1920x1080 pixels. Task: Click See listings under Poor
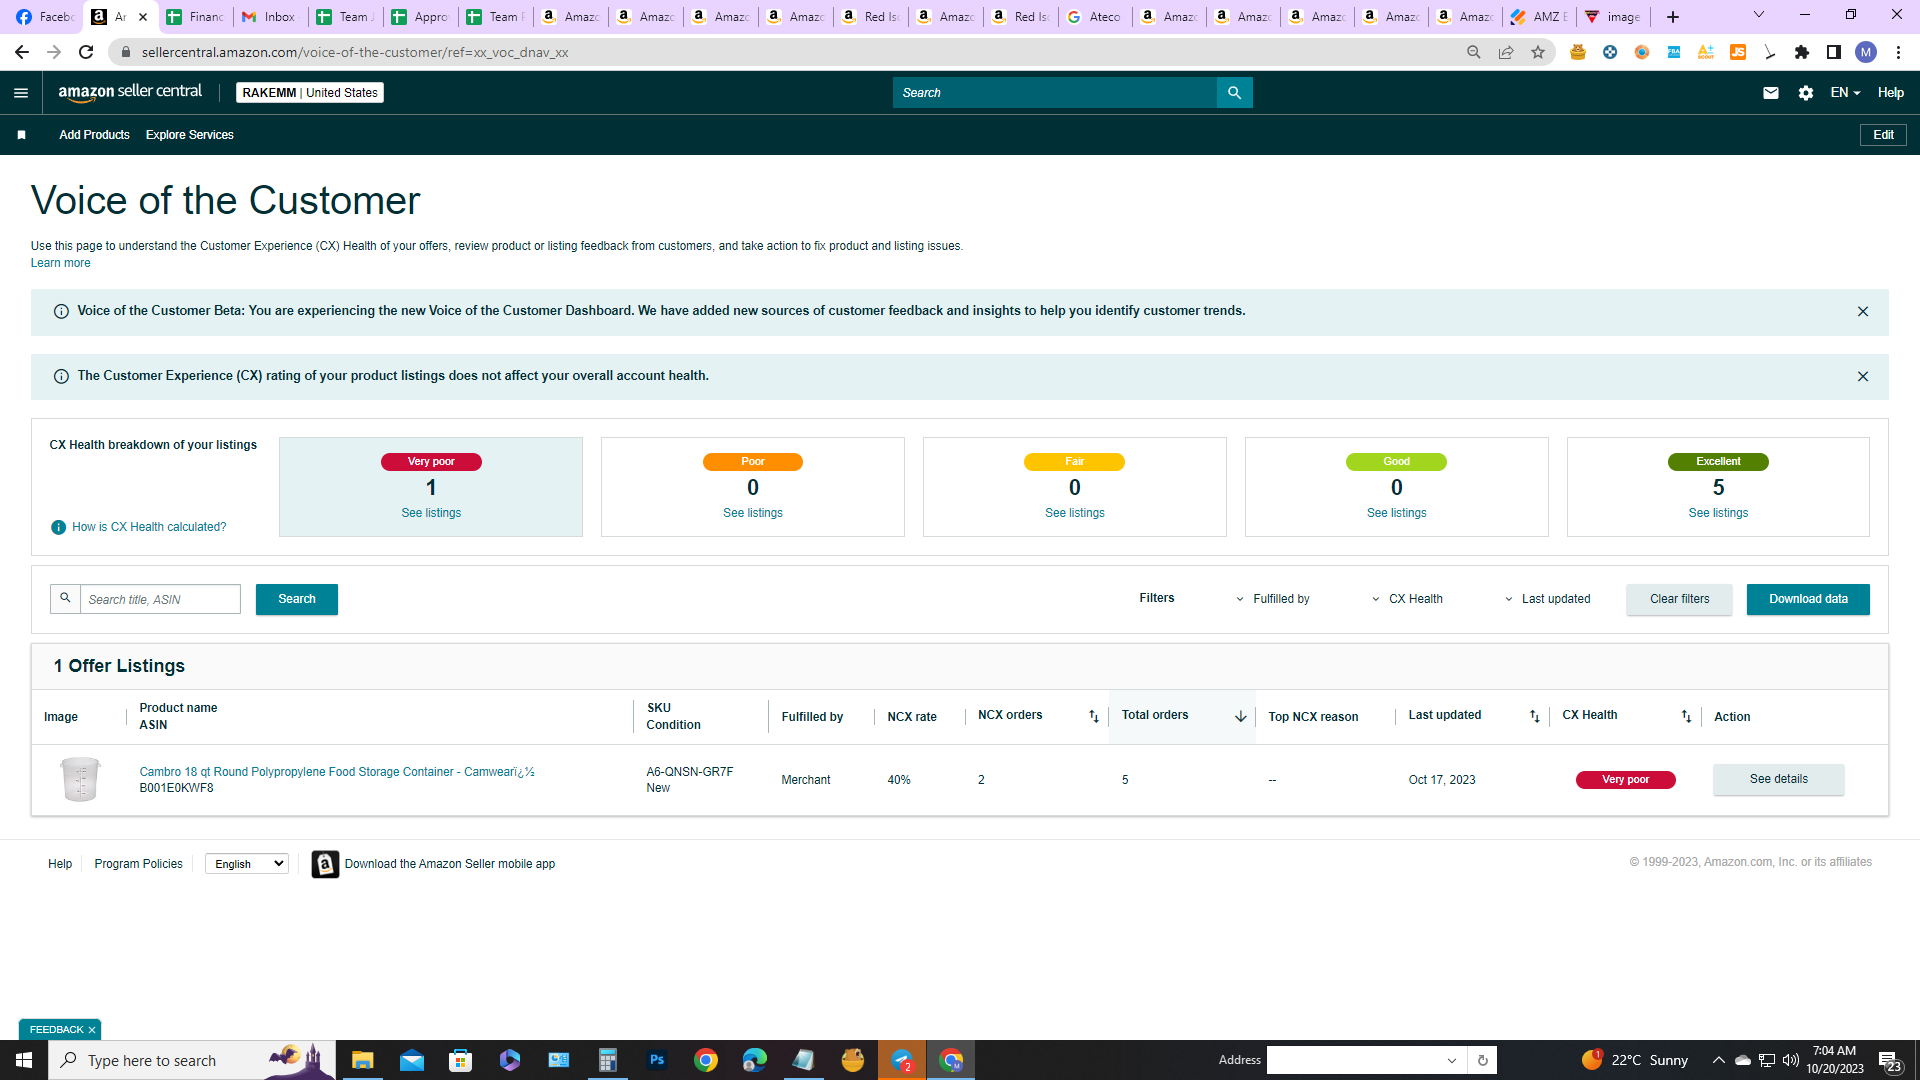[753, 513]
